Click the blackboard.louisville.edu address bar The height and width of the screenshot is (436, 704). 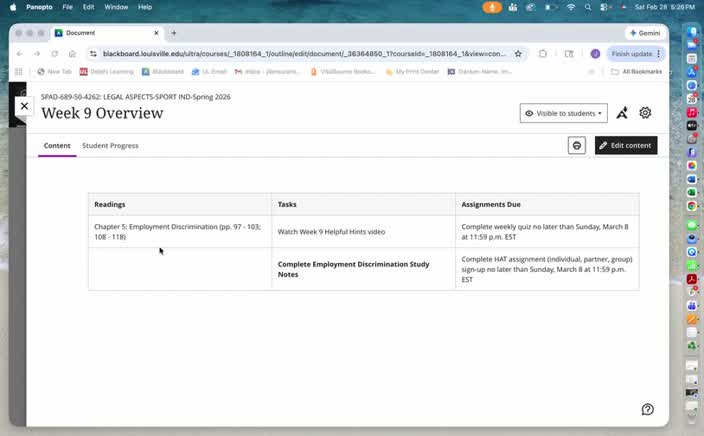click(x=304, y=54)
